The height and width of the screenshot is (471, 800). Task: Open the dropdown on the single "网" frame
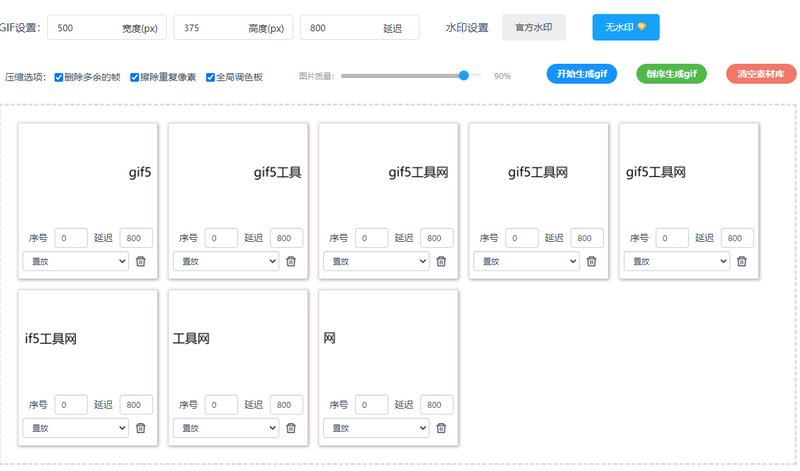click(376, 428)
